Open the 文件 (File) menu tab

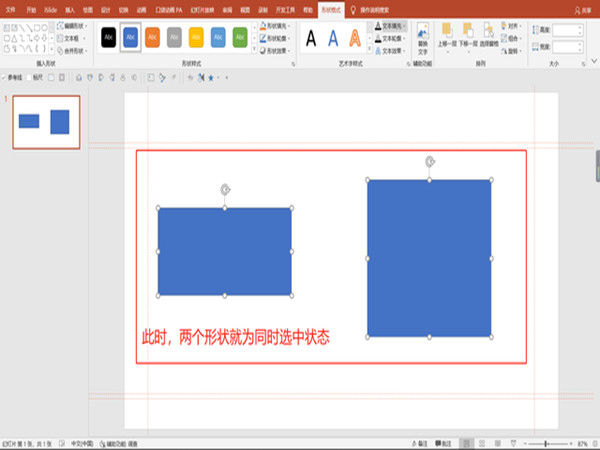(x=13, y=8)
